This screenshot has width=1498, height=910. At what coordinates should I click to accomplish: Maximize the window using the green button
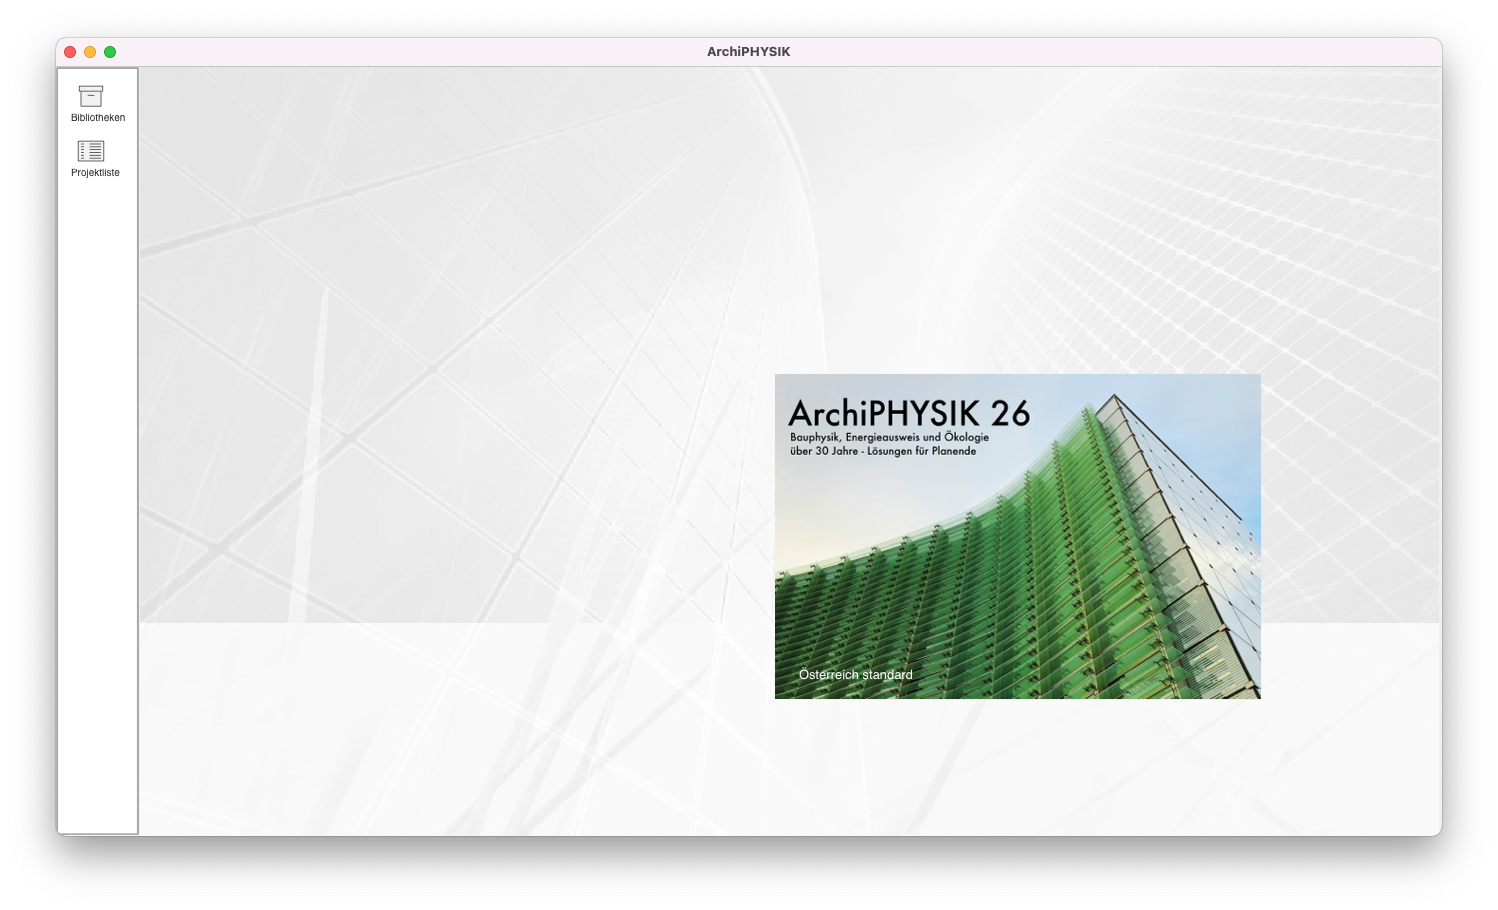pos(110,52)
